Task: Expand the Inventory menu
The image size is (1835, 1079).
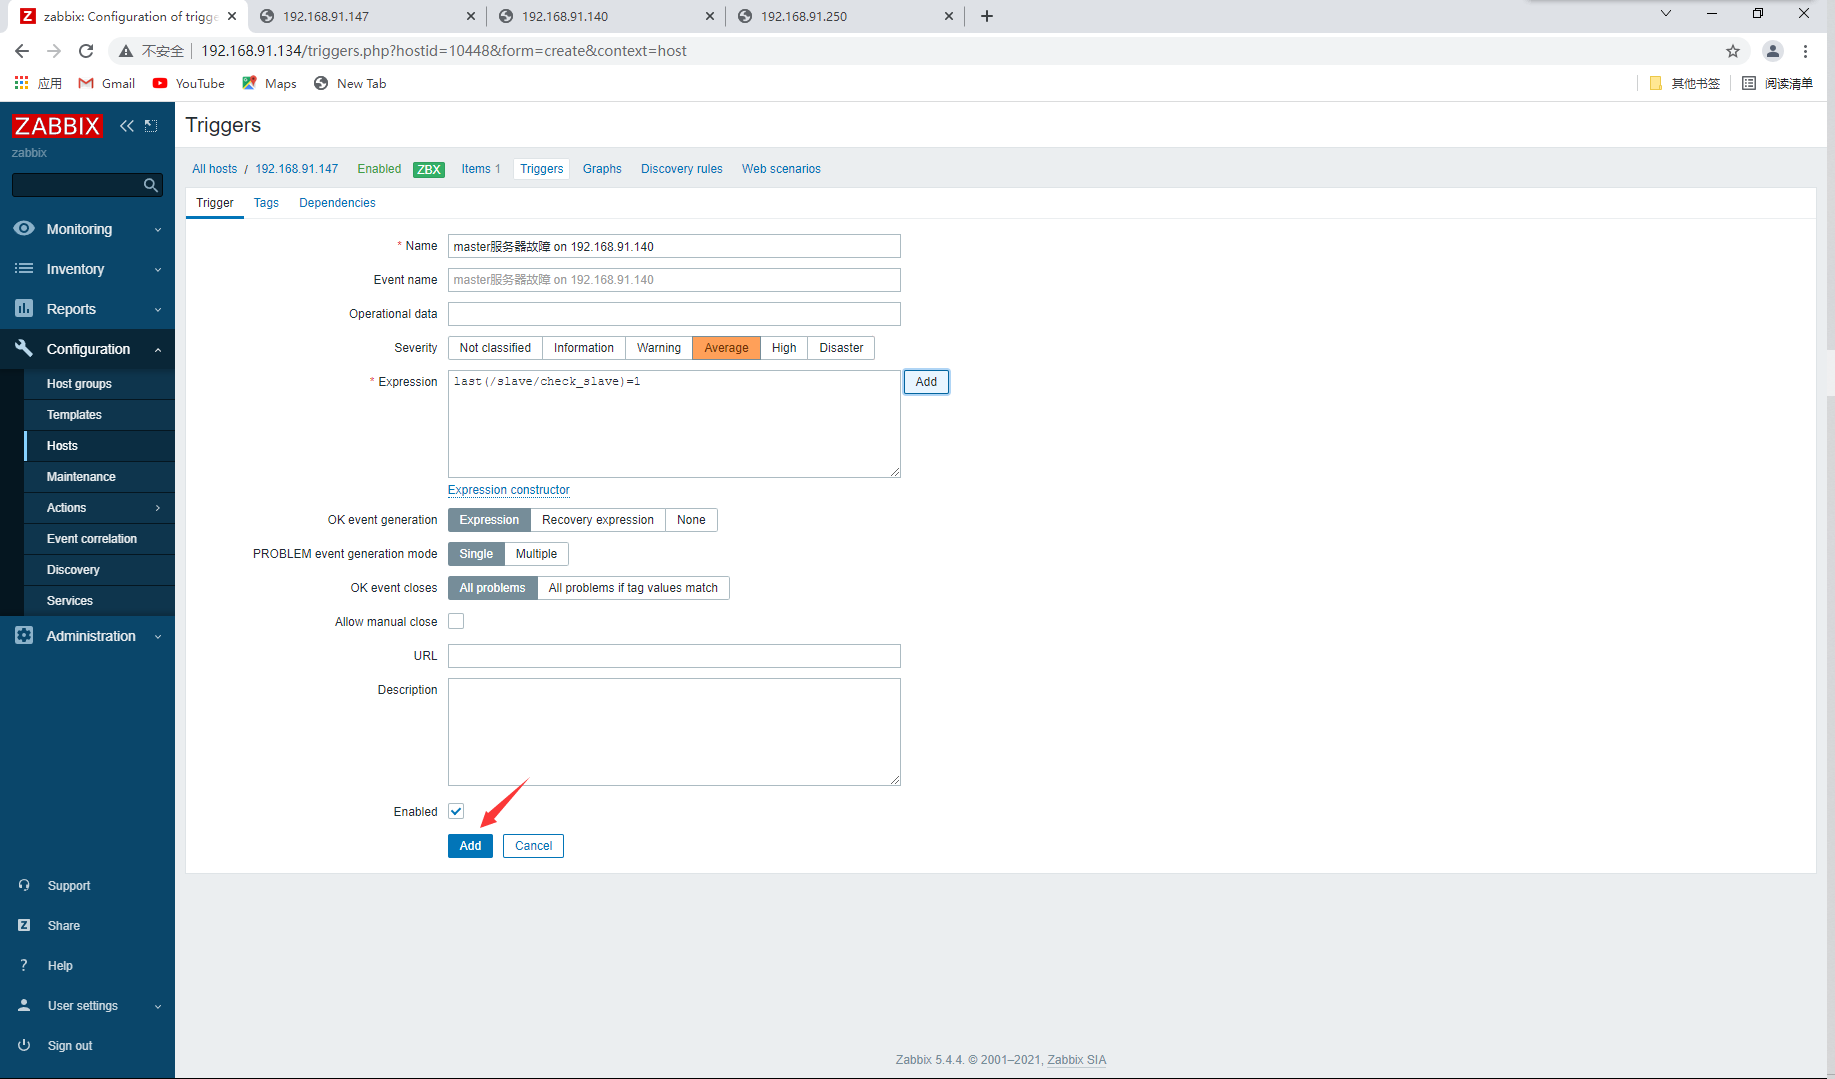Action: pos(158,270)
